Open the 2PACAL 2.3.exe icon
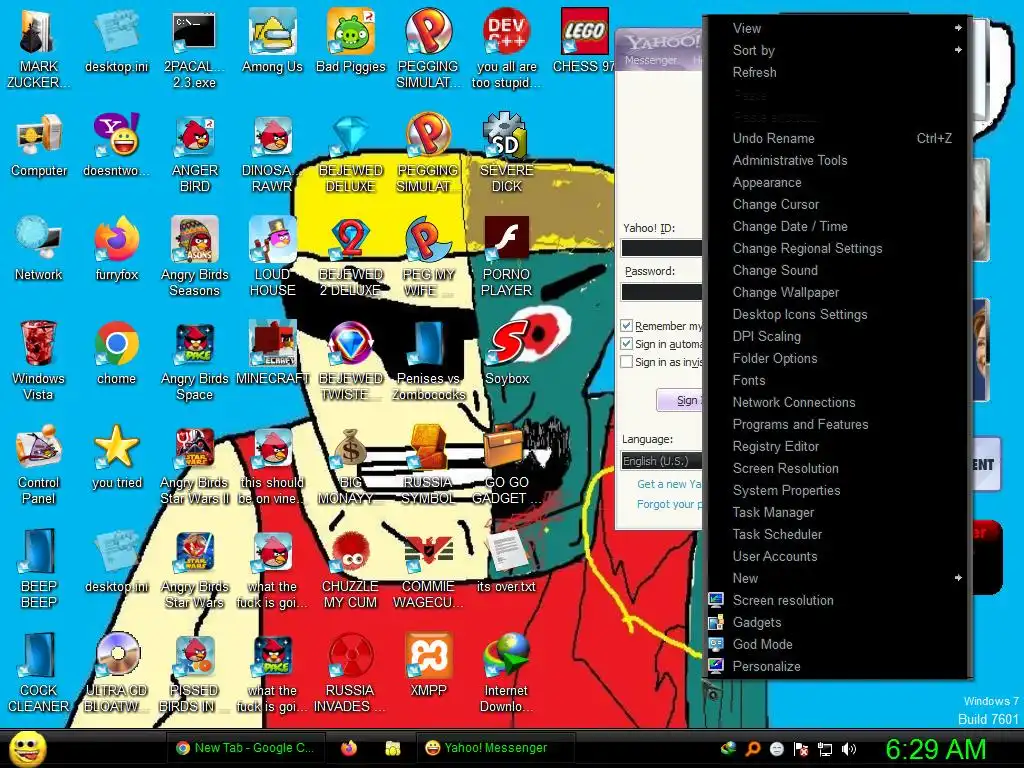The width and height of the screenshot is (1024, 768). (195, 49)
